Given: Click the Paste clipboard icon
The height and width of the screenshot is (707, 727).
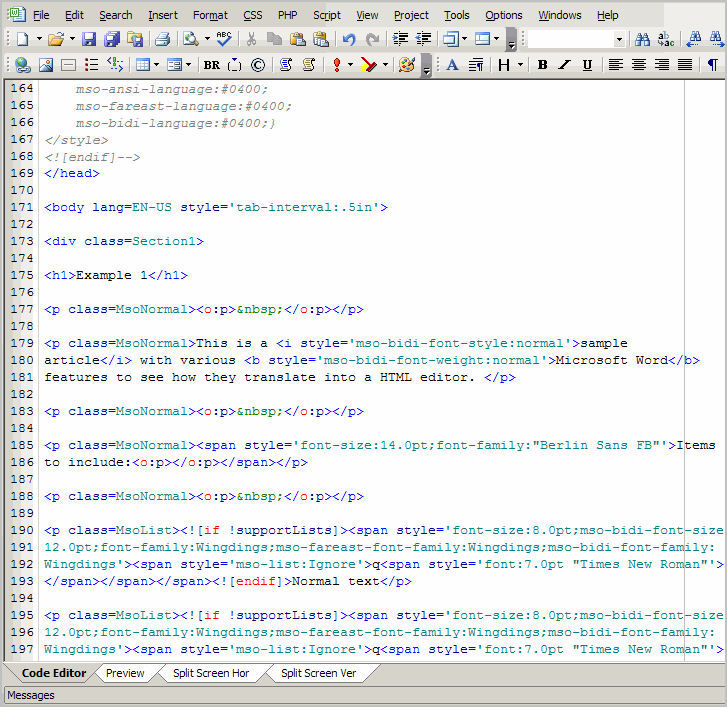Looking at the screenshot, I should pyautogui.click(x=297, y=39).
